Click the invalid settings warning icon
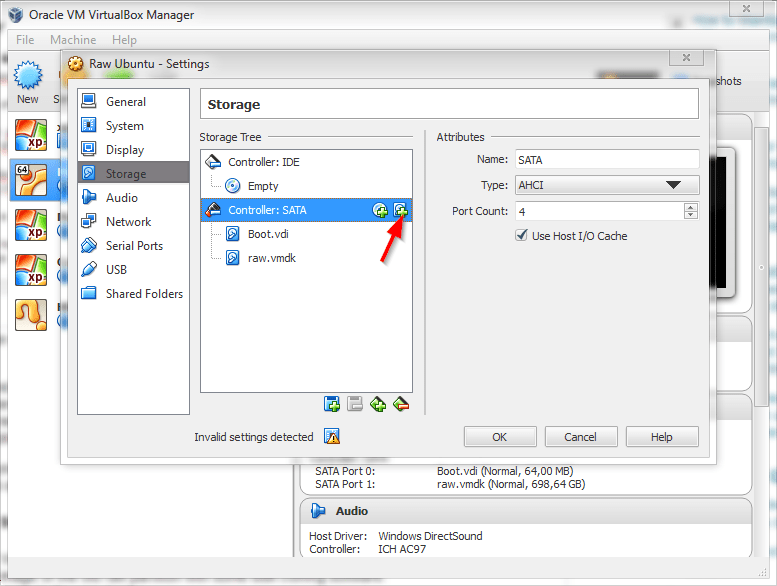The image size is (777, 586). click(x=332, y=436)
